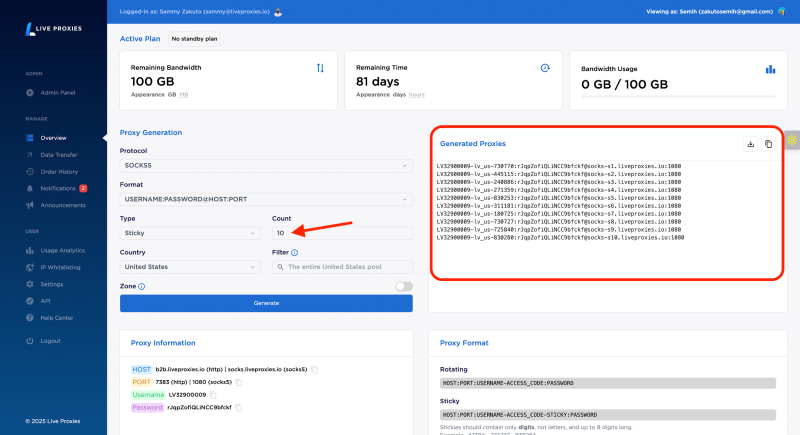Click the IP Whitelisting shield icon
The image size is (800, 435).
(30, 267)
